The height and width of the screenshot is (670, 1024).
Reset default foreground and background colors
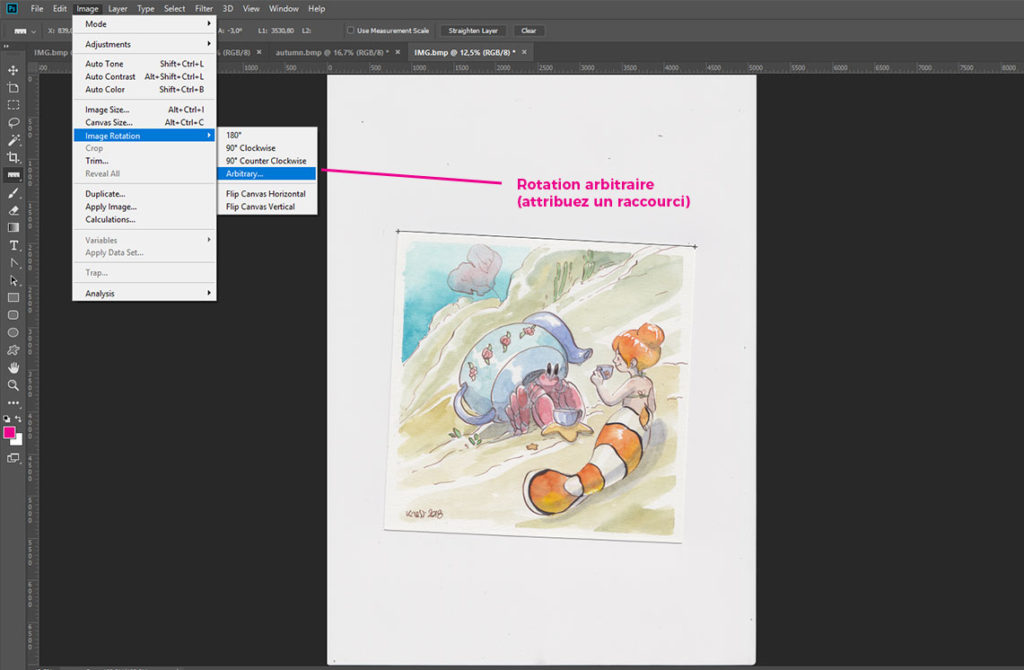tap(7, 419)
